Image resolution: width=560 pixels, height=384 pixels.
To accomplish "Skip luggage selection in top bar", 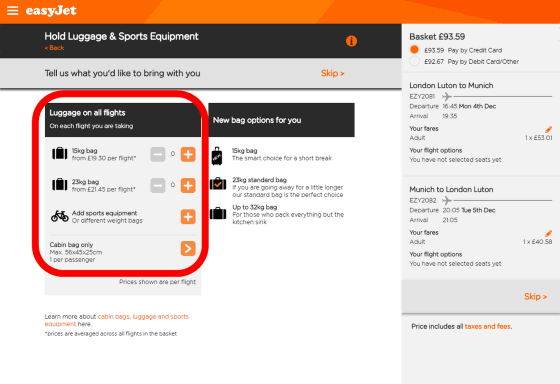I will pyautogui.click(x=332, y=73).
